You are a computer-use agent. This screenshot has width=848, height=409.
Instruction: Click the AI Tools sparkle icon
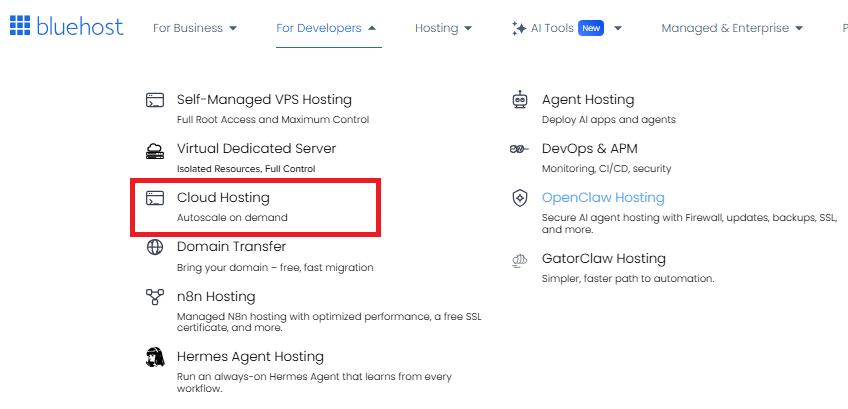(x=519, y=29)
